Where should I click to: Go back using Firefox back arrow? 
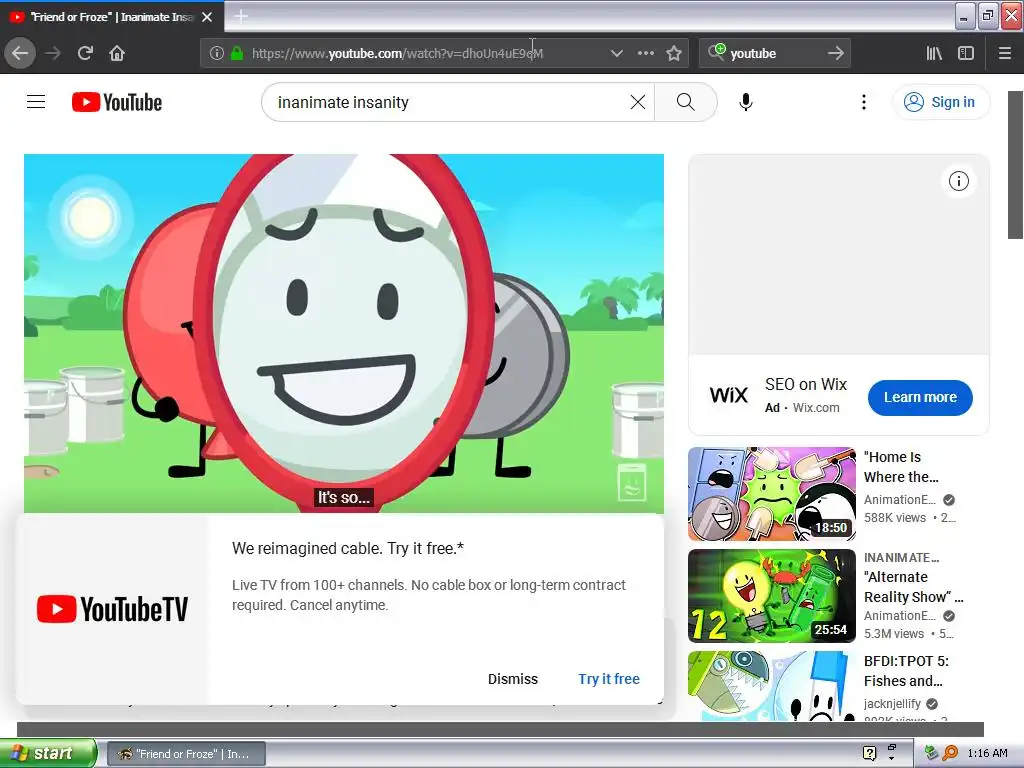click(20, 53)
